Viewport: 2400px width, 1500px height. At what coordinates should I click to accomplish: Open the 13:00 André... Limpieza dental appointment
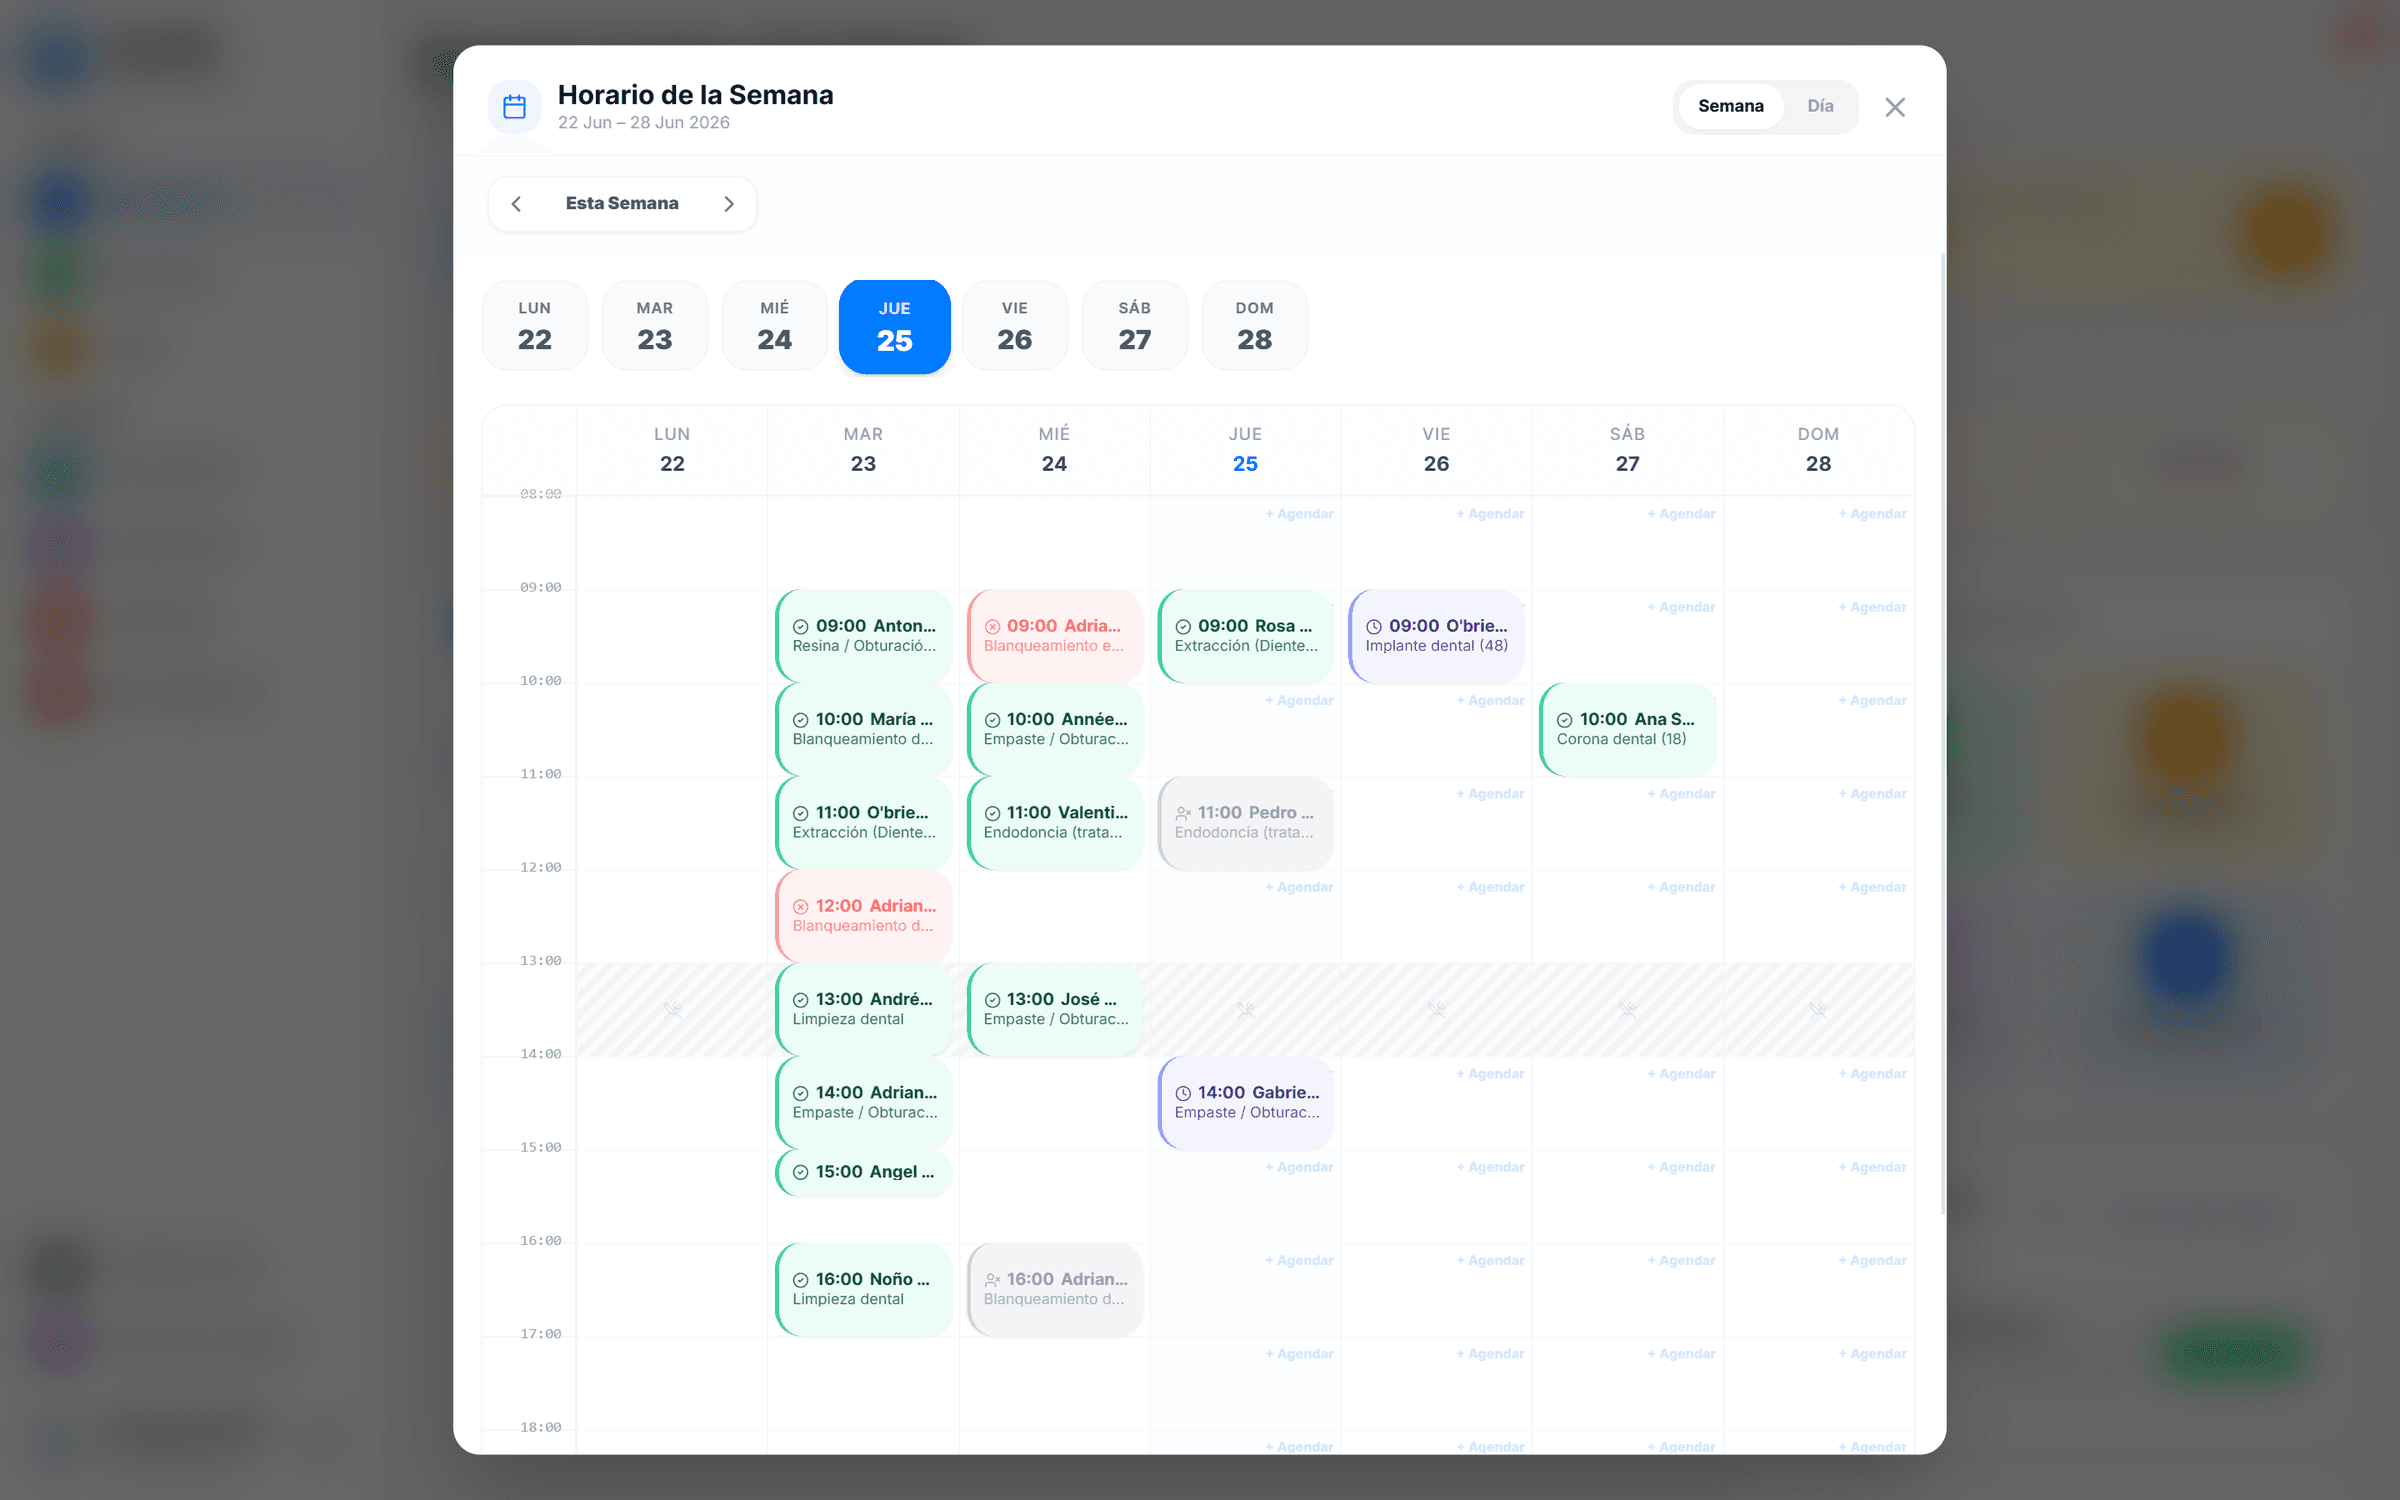pos(864,1009)
